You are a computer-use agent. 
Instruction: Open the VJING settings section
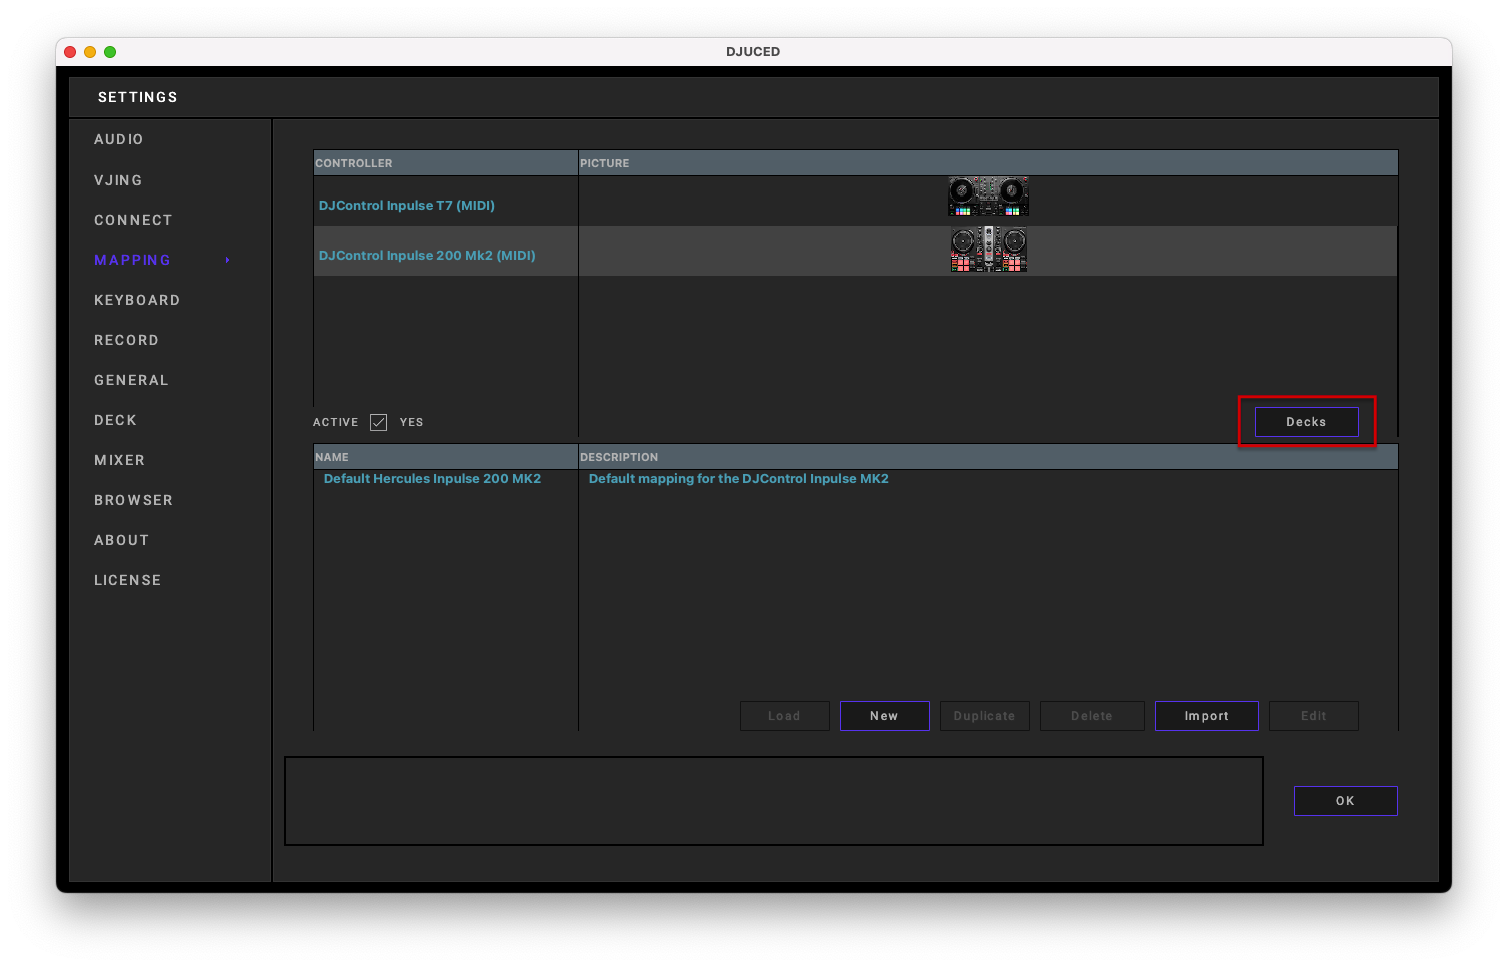118,180
